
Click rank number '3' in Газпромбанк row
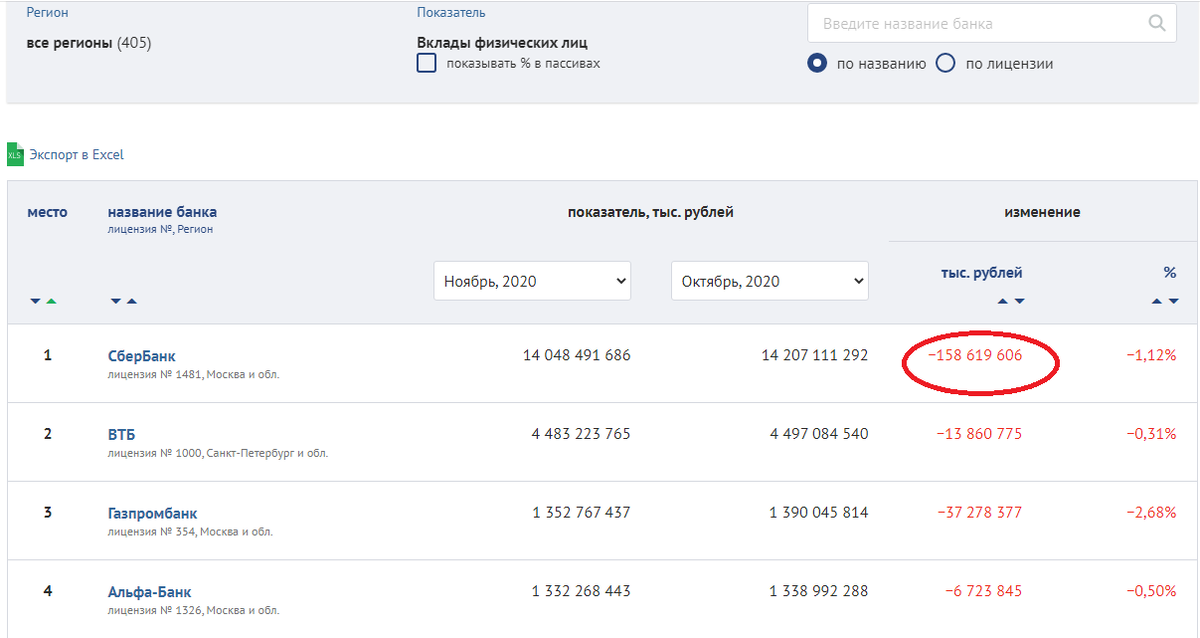(x=47, y=512)
